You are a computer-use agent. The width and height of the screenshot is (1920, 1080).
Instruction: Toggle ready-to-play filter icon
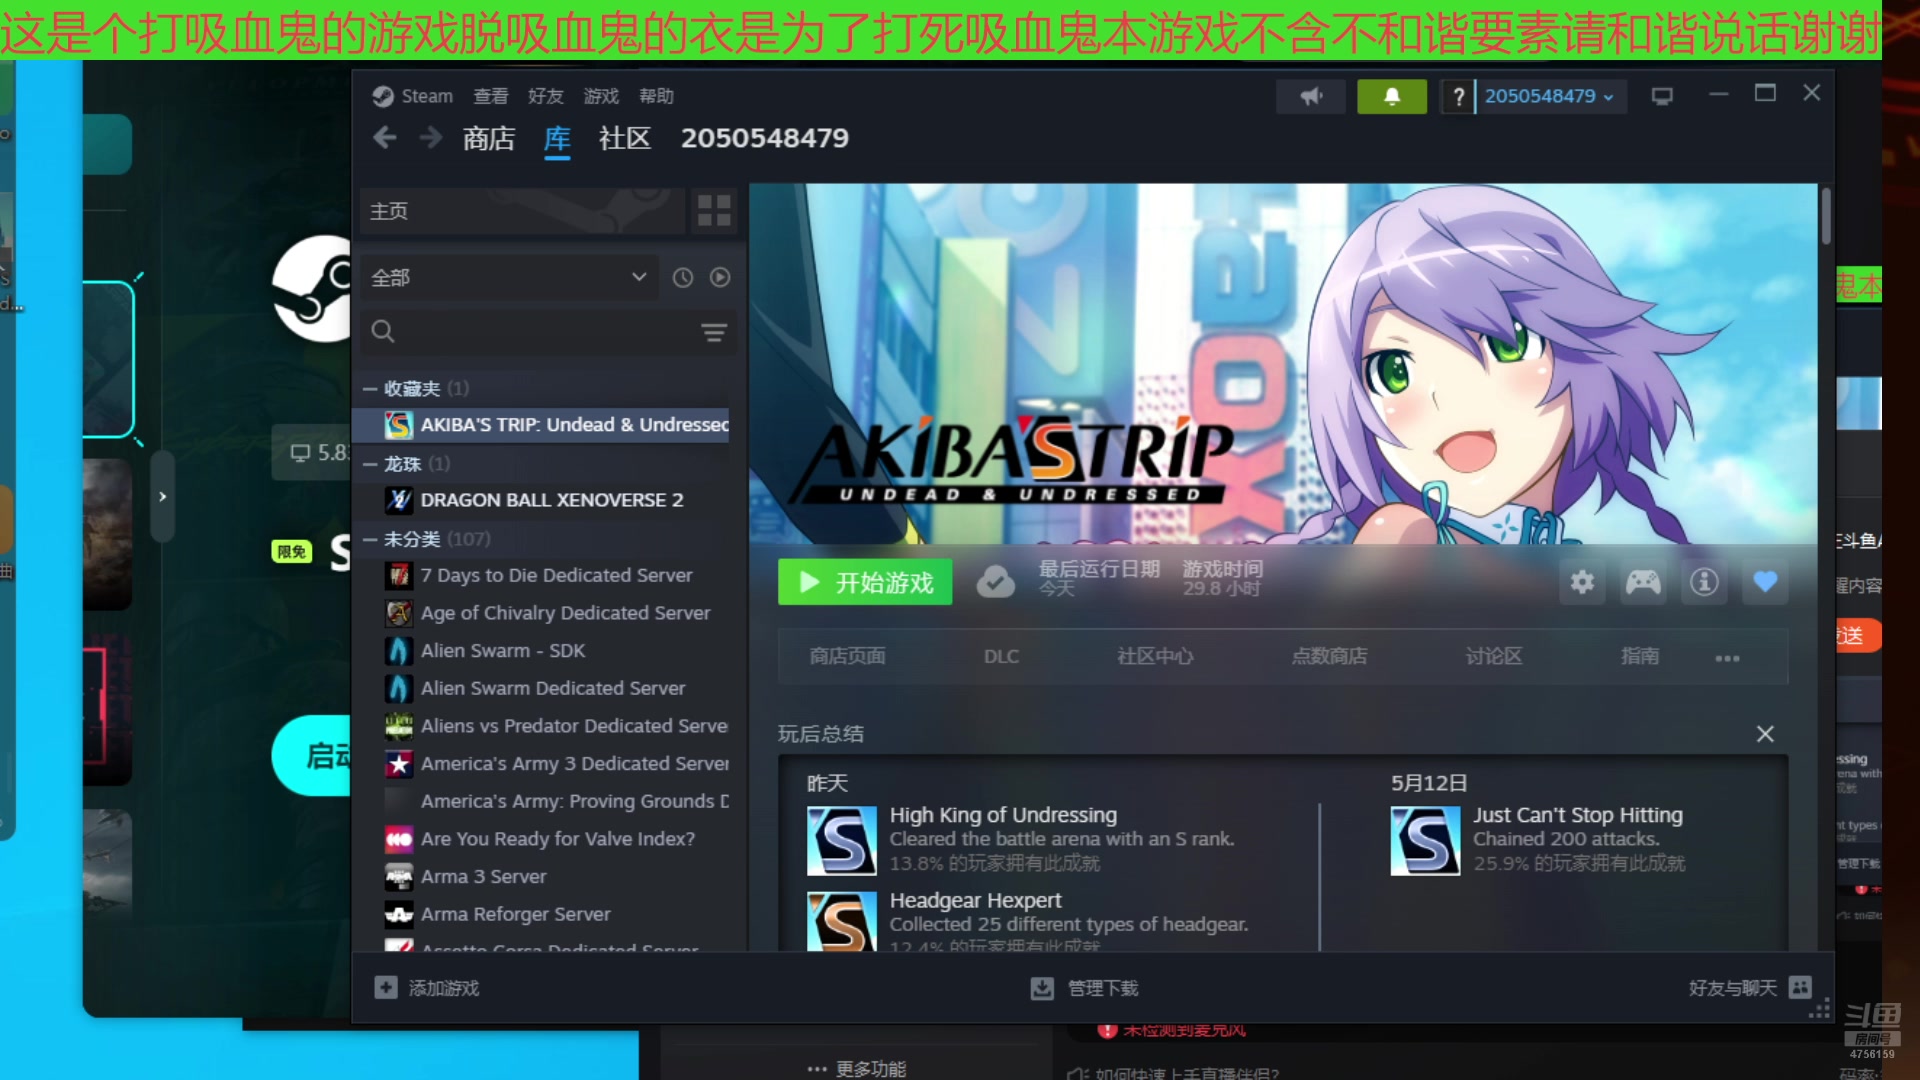[x=720, y=278]
